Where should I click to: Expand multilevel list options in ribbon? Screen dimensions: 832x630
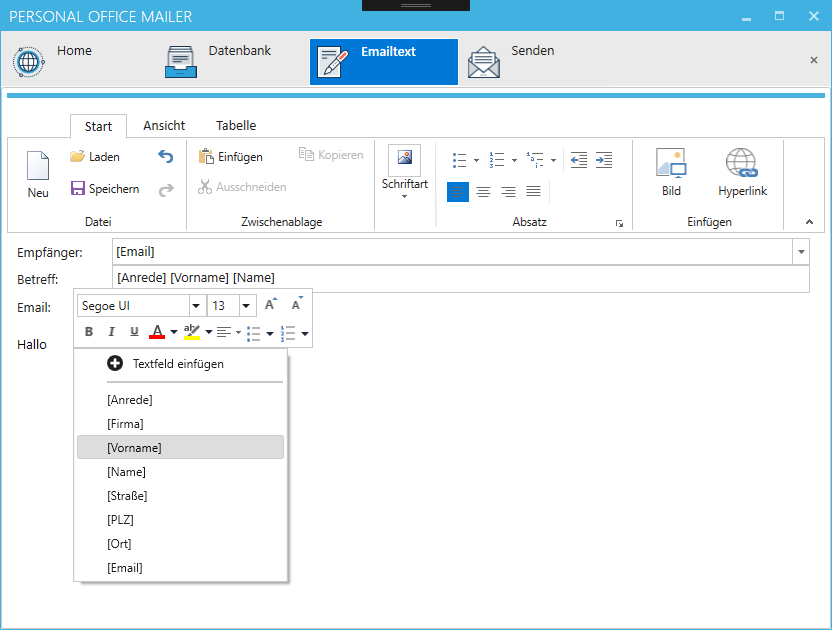pyautogui.click(x=553, y=160)
